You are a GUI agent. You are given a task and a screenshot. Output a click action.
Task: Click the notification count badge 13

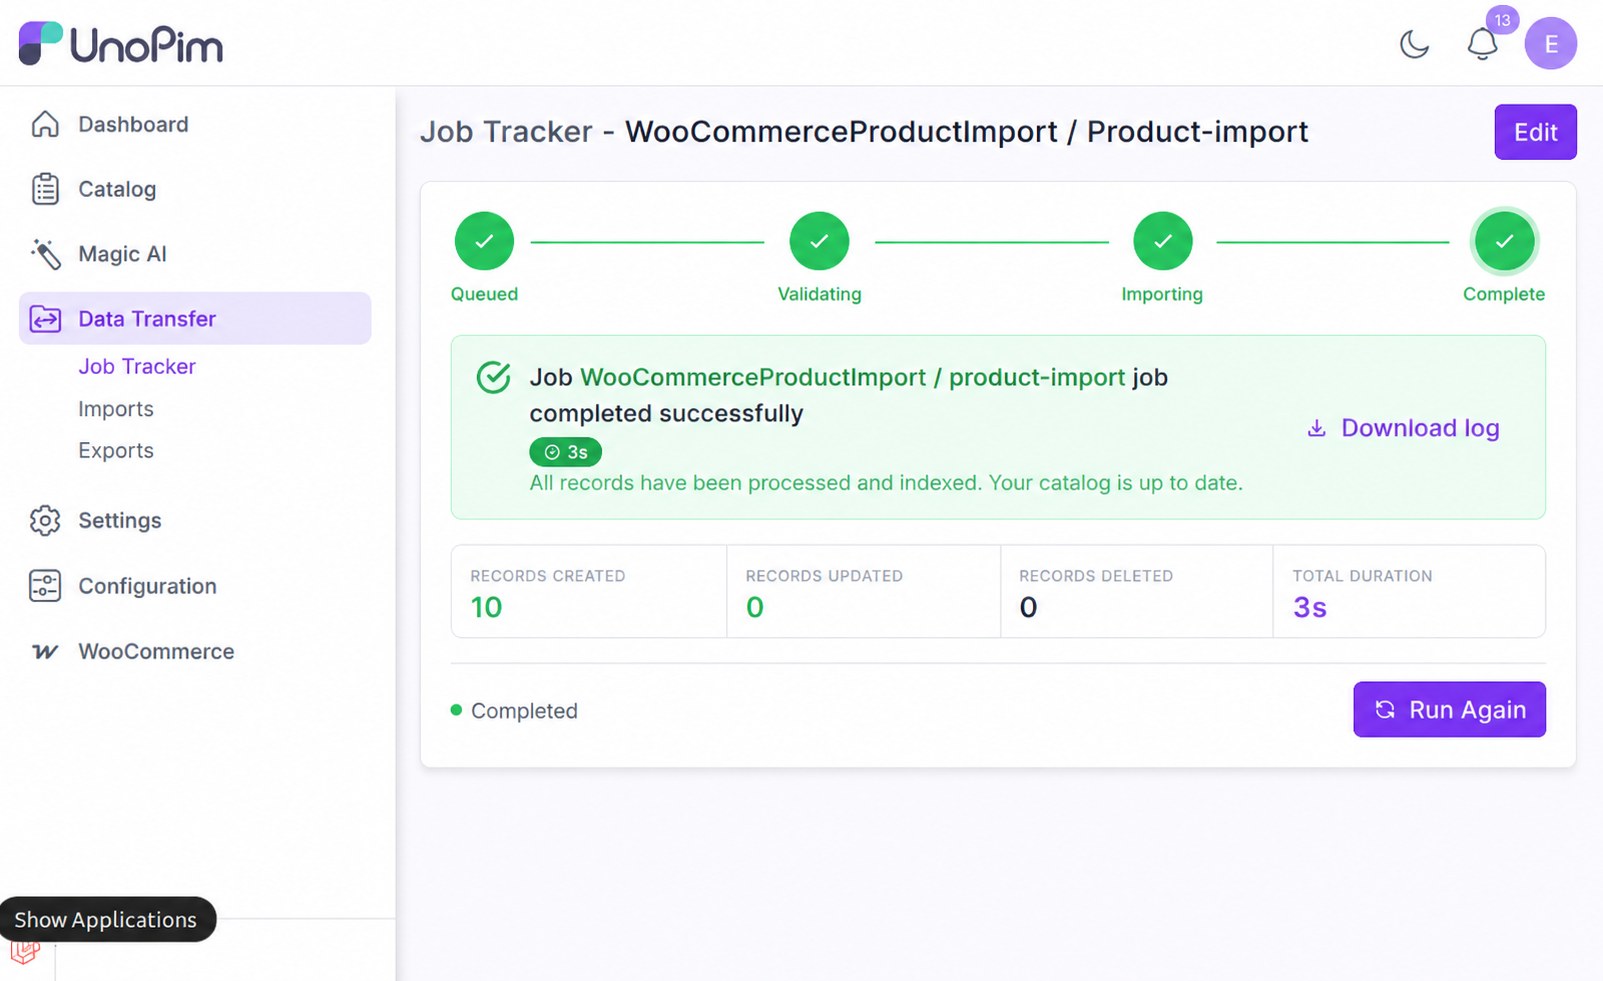[1502, 20]
